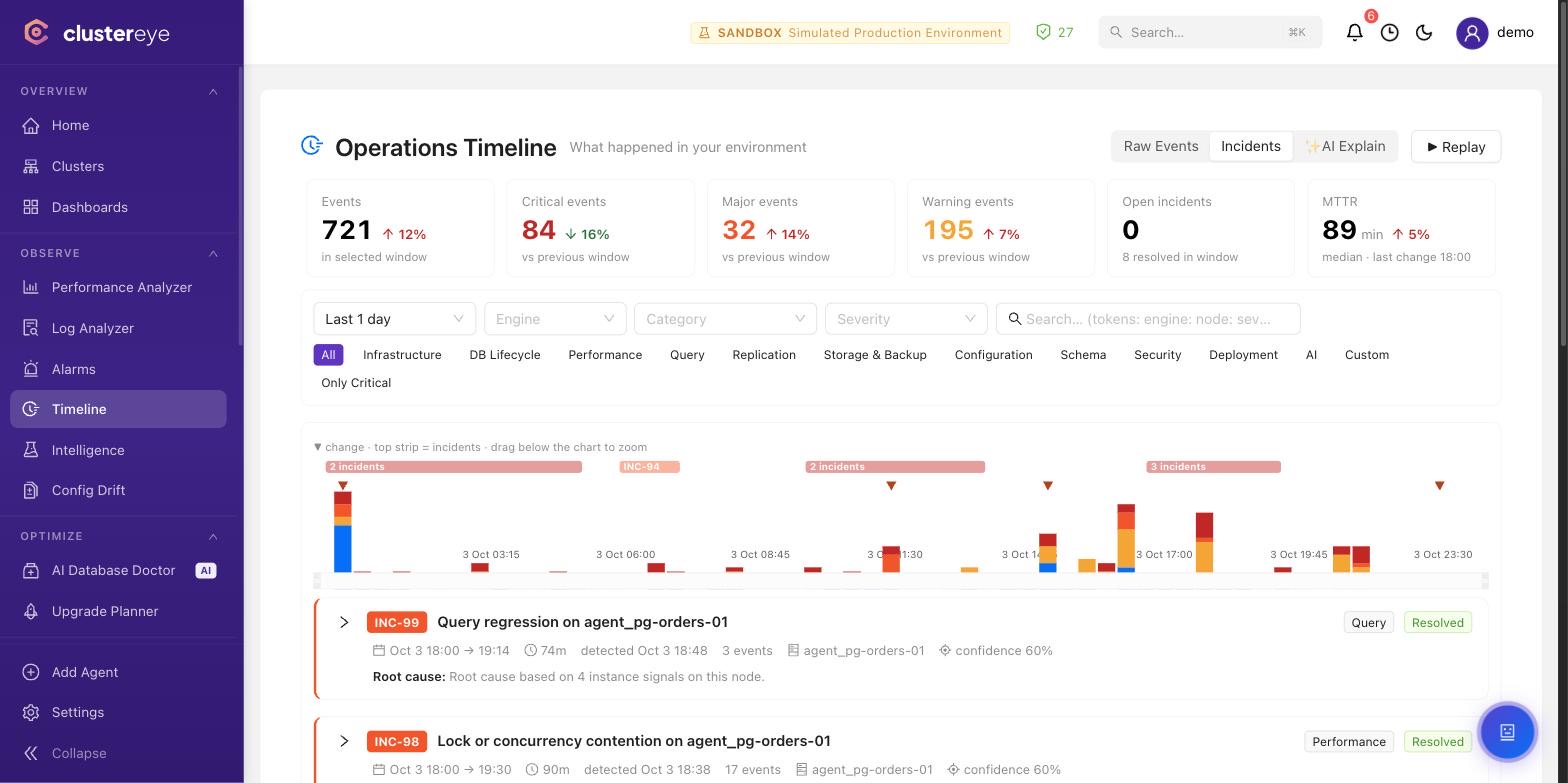The image size is (1568, 783).
Task: Collapse the sidebar
Action: click(118, 753)
